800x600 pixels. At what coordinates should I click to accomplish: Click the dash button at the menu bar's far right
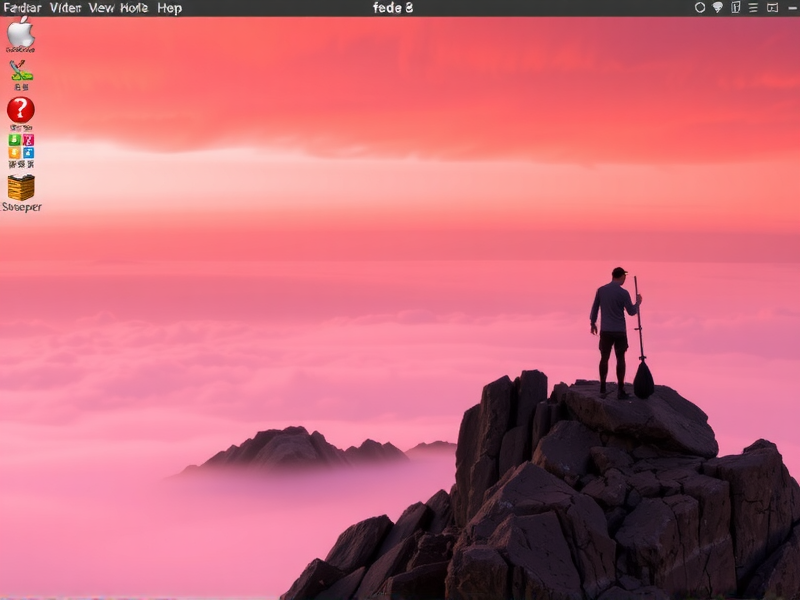pyautogui.click(x=791, y=7)
